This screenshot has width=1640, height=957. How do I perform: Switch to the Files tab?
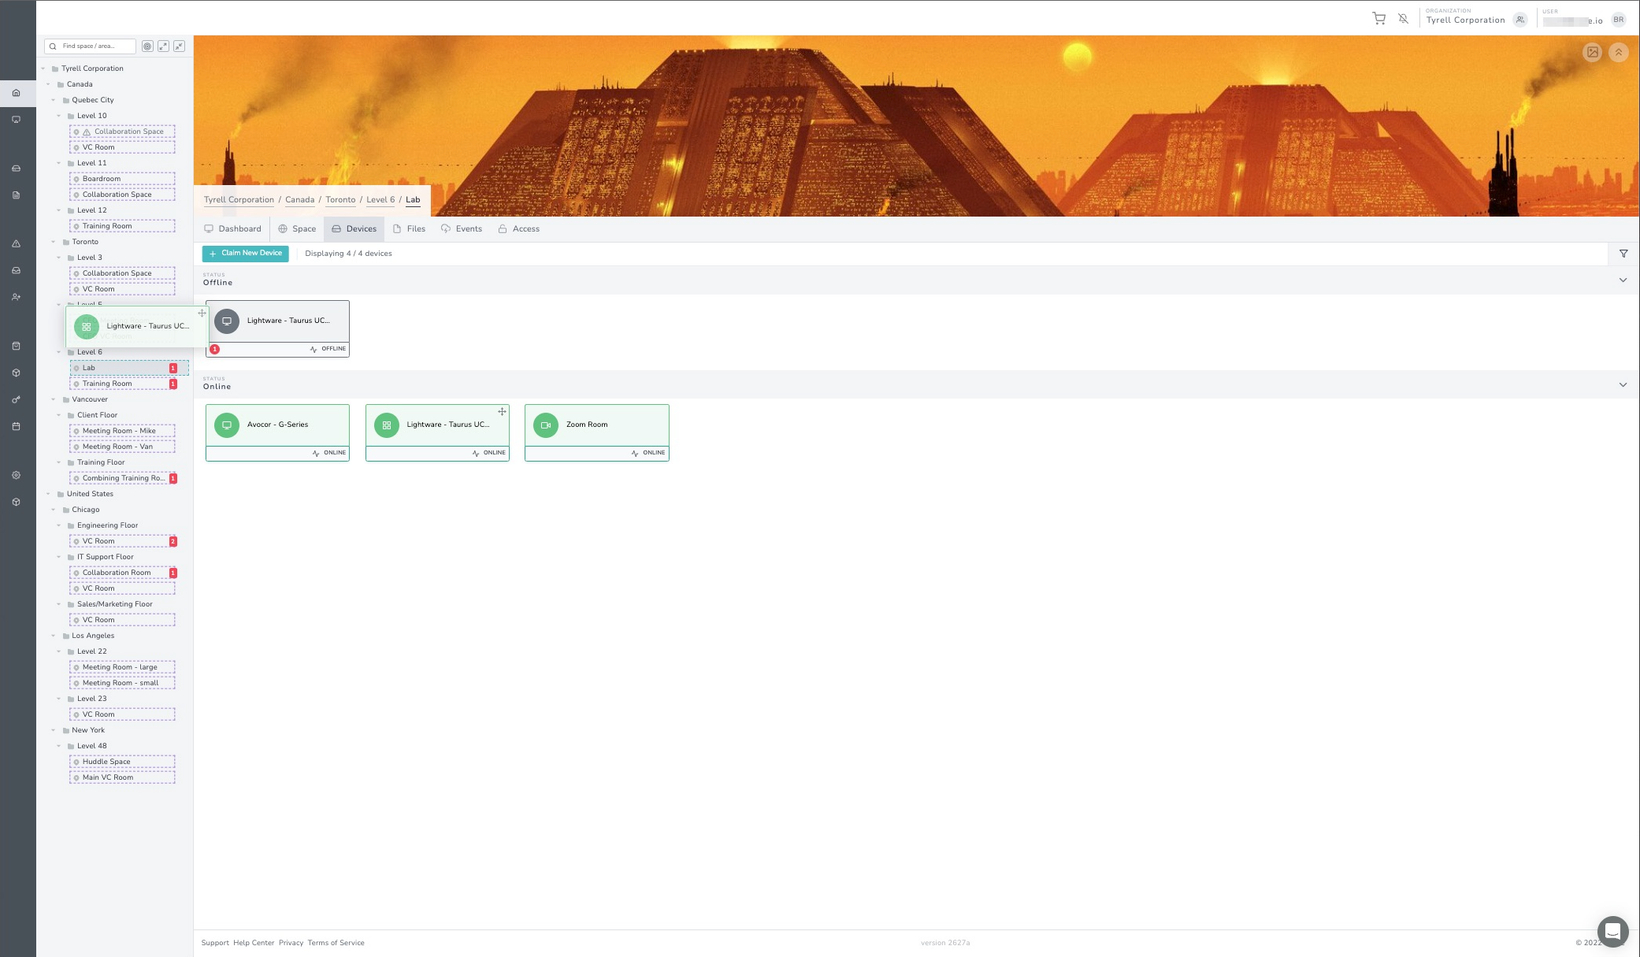[409, 229]
